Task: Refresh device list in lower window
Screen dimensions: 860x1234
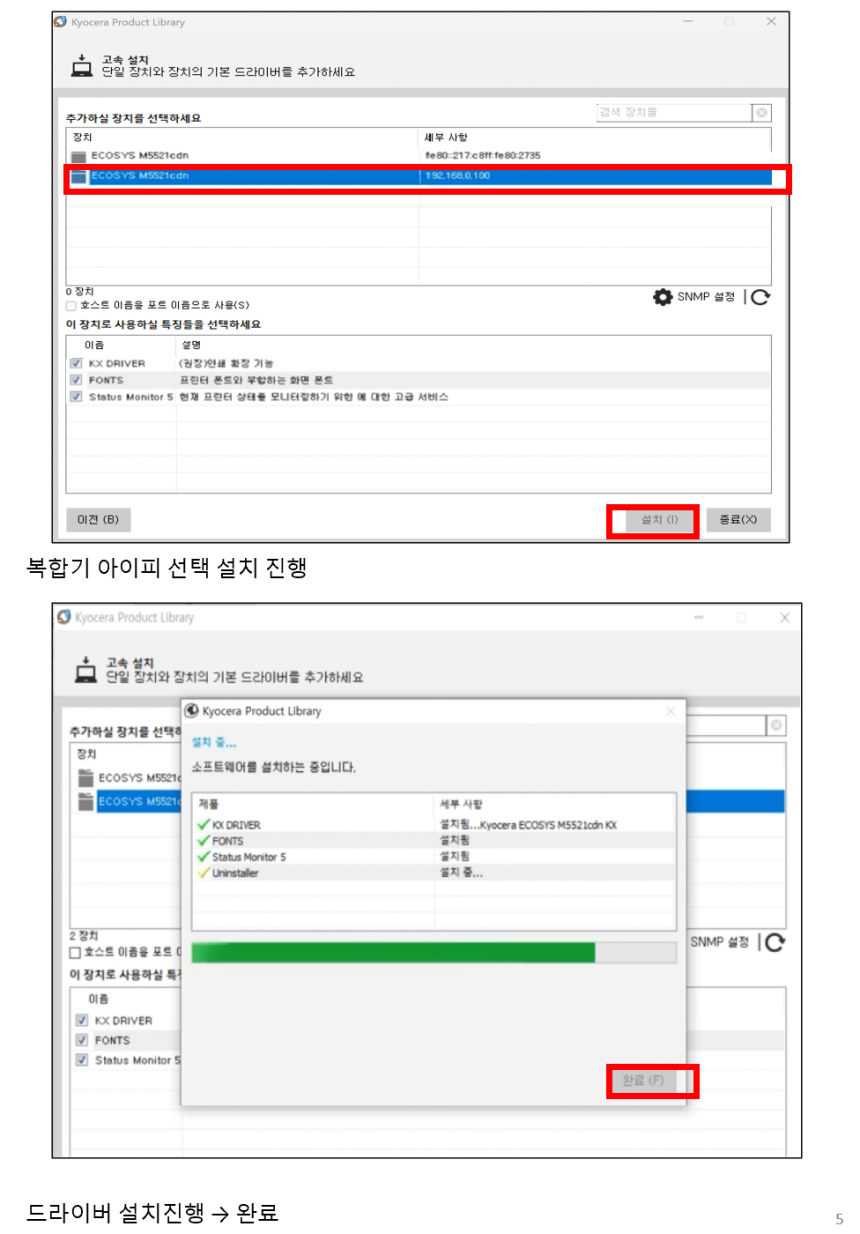Action: tap(774, 942)
